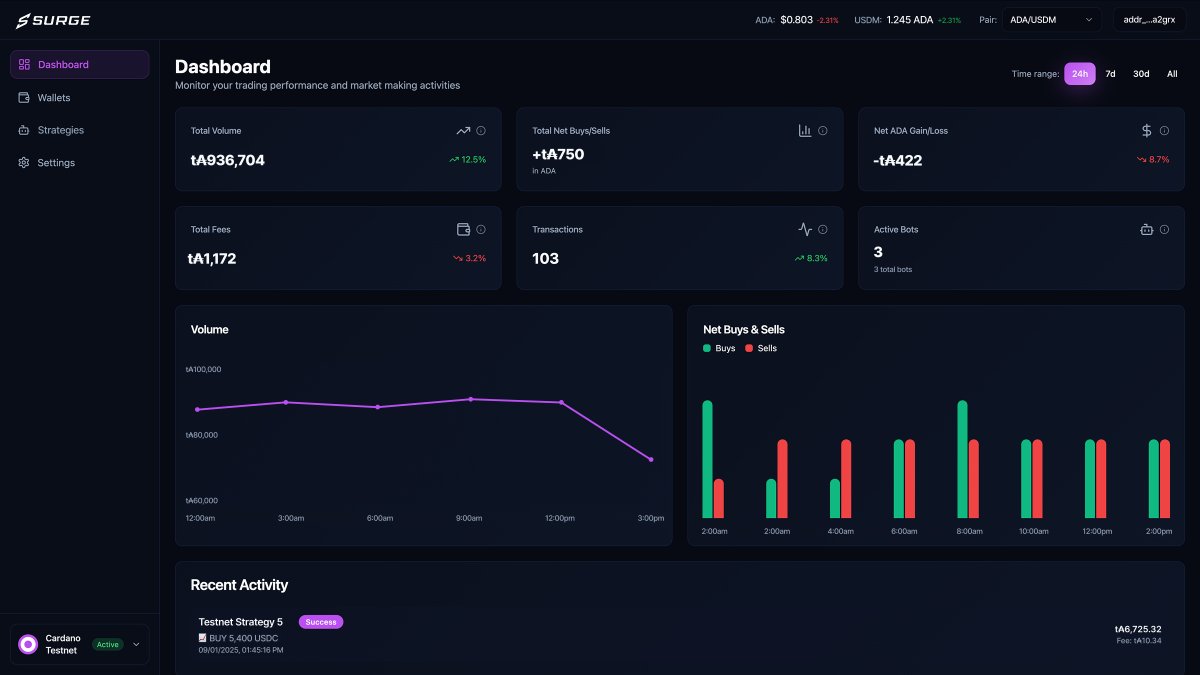Screen dimensions: 1200x675
Task: Select the All time range
Action: pos(1172,74)
